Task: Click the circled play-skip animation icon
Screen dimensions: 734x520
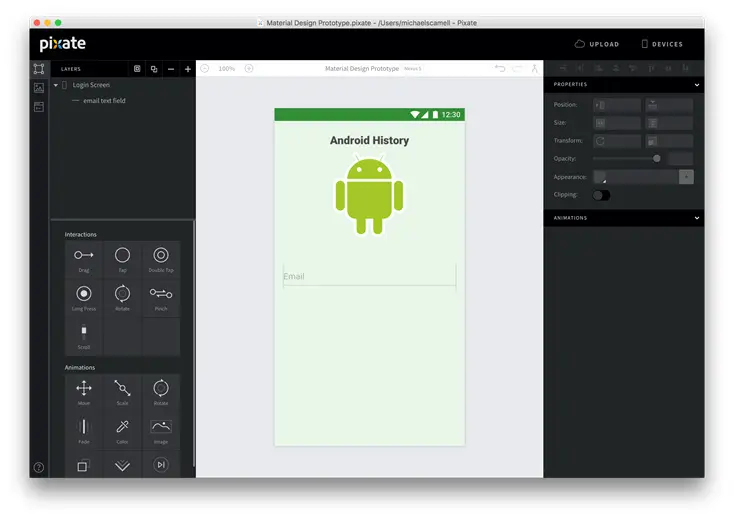Action: [x=161, y=465]
